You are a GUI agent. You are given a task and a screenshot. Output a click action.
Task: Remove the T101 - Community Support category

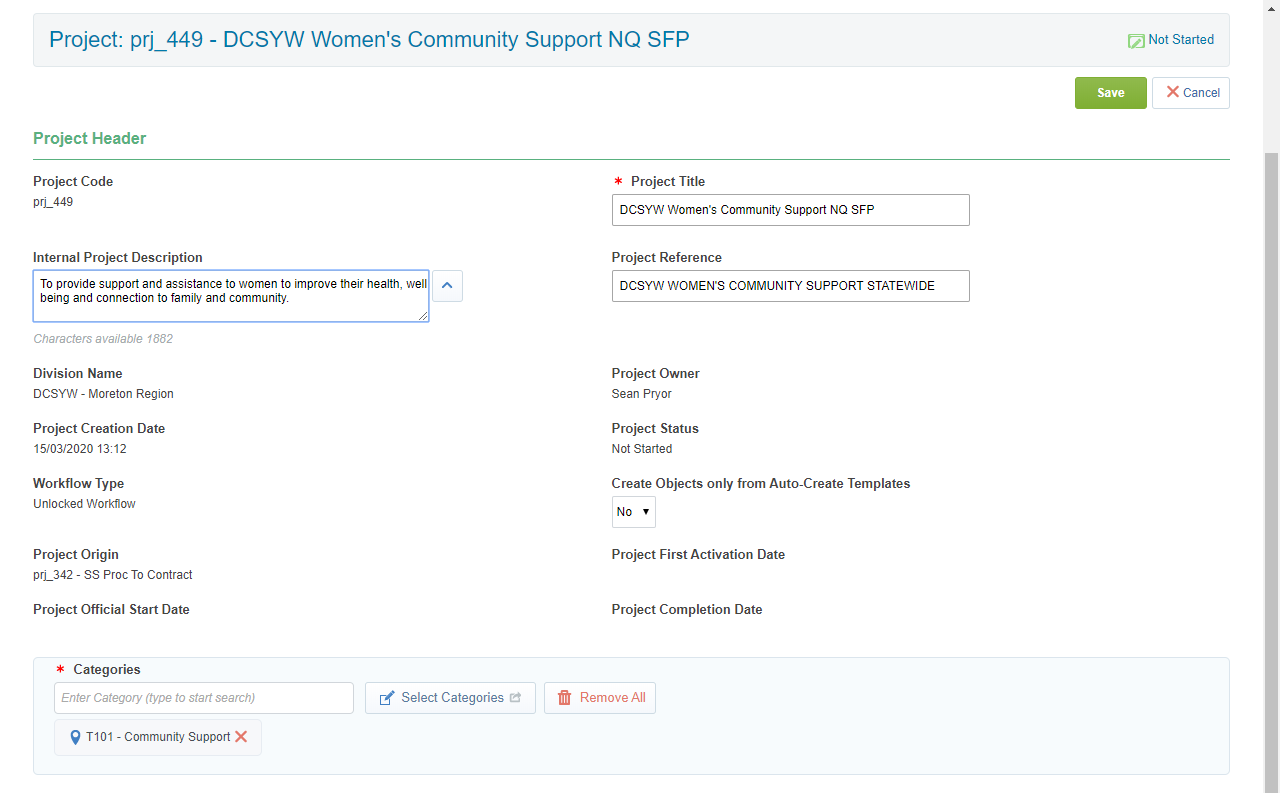tap(241, 737)
